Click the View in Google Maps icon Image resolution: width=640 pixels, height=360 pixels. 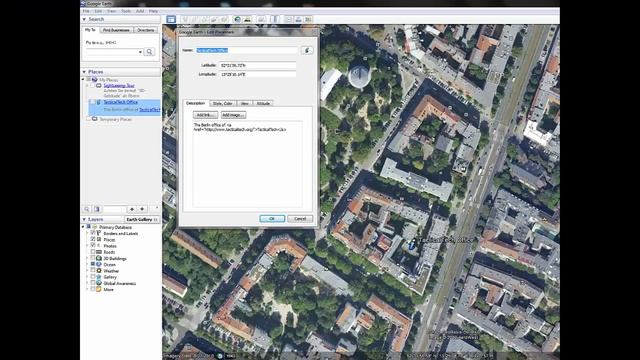308,19
